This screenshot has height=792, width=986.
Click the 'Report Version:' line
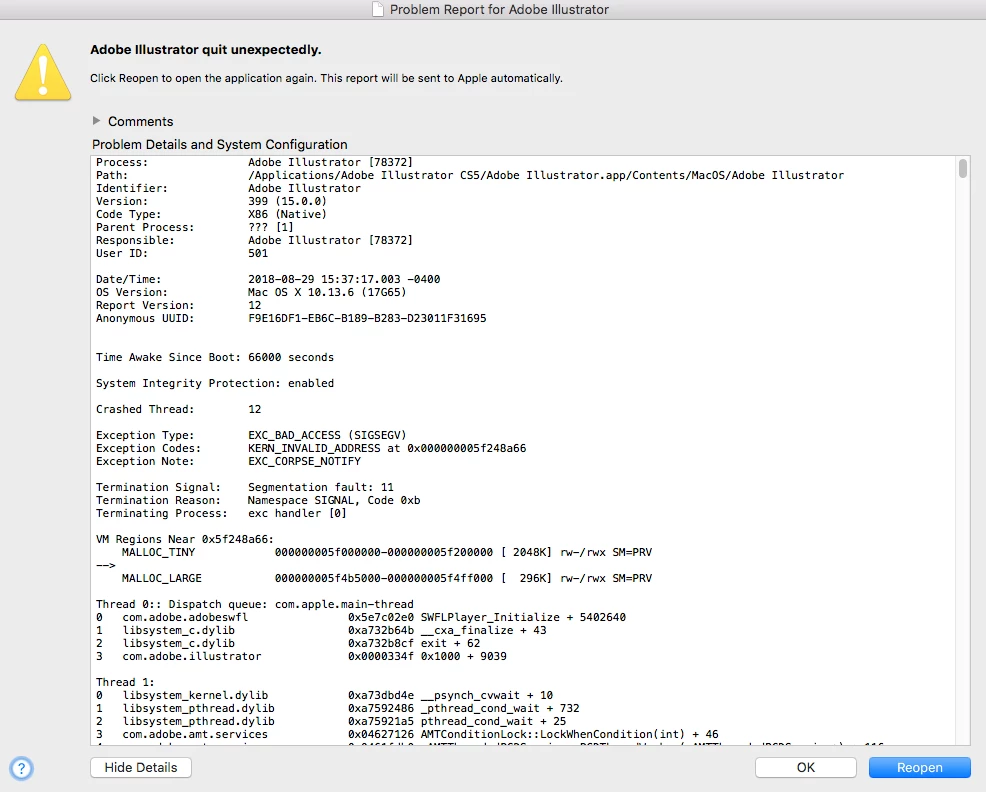pyautogui.click(x=178, y=305)
